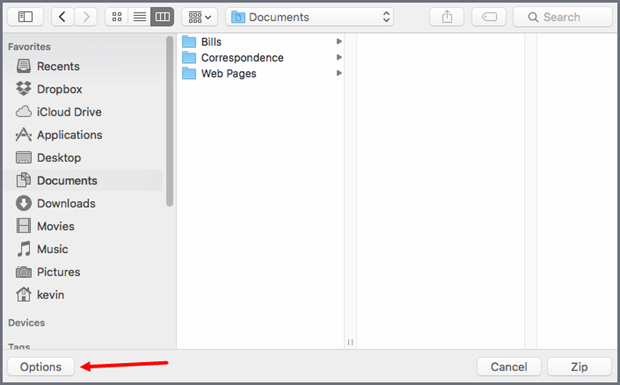Image resolution: width=620 pixels, height=385 pixels.
Task: Click the Correspondence folder icon
Action: point(189,57)
